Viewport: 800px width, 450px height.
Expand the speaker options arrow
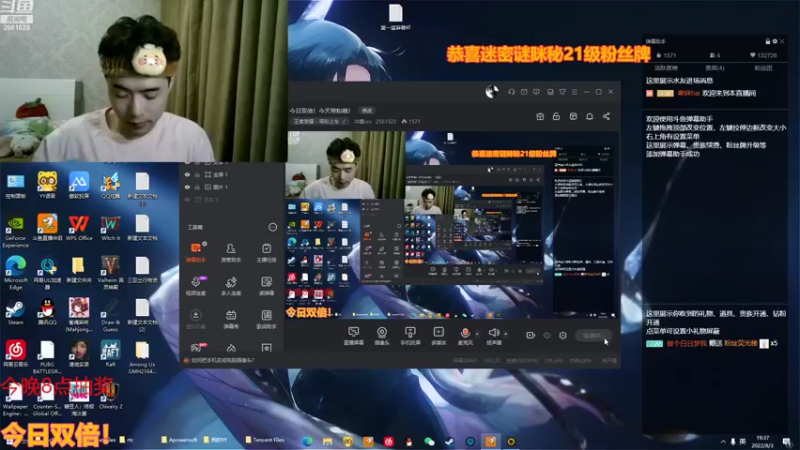point(506,334)
